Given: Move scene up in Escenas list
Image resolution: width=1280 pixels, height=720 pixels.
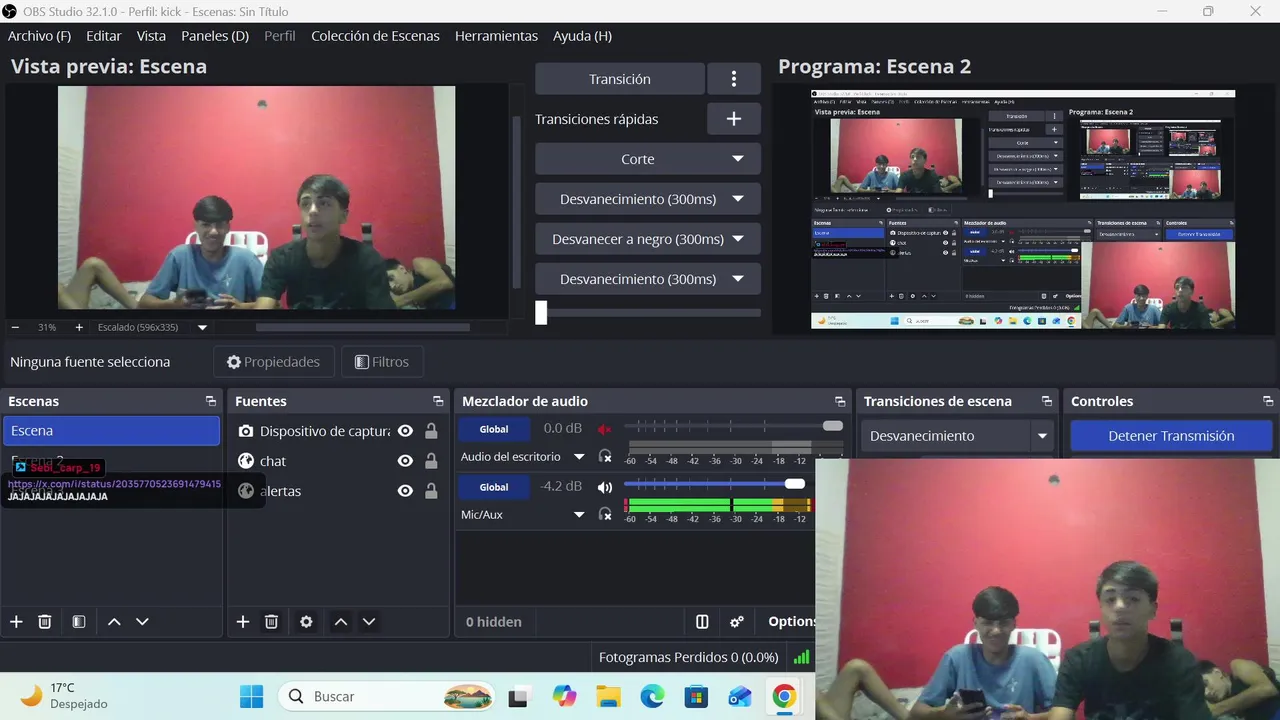Looking at the screenshot, I should coord(114,622).
